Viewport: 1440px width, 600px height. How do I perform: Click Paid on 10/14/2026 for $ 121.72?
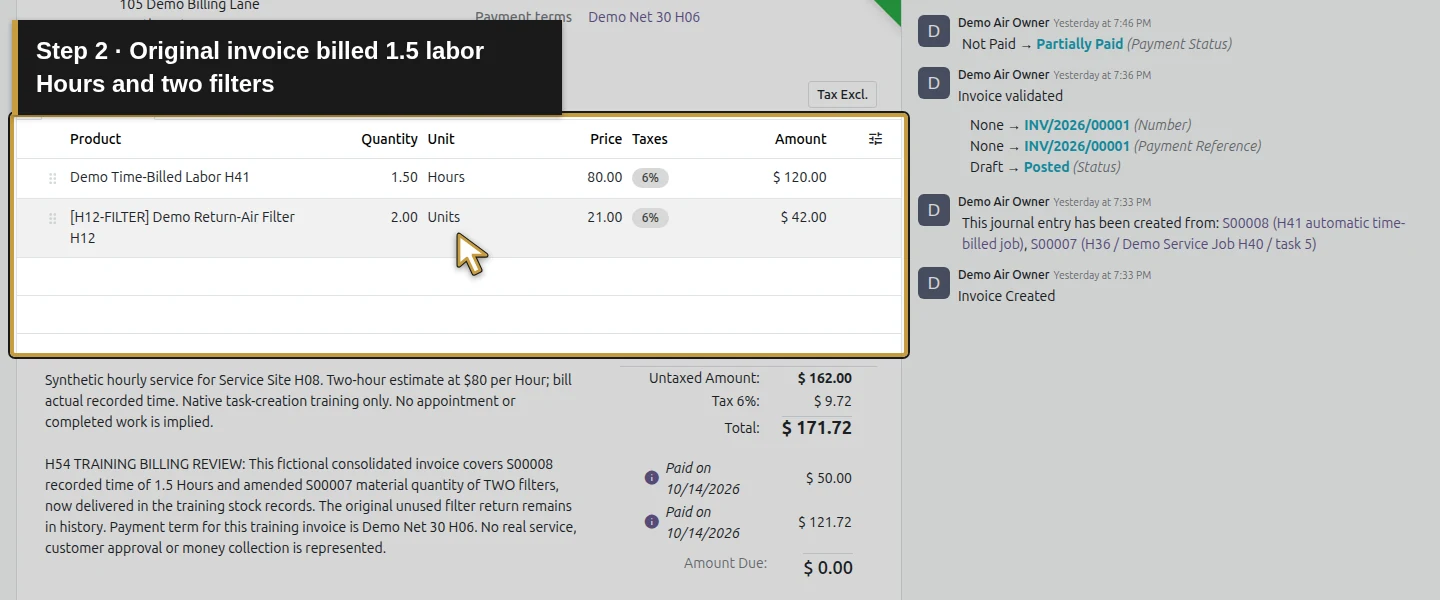[x=703, y=521]
